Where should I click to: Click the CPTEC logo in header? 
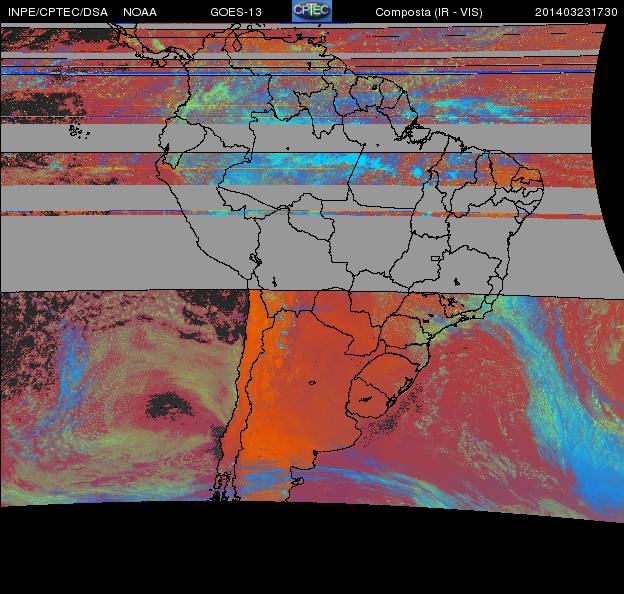(312, 11)
